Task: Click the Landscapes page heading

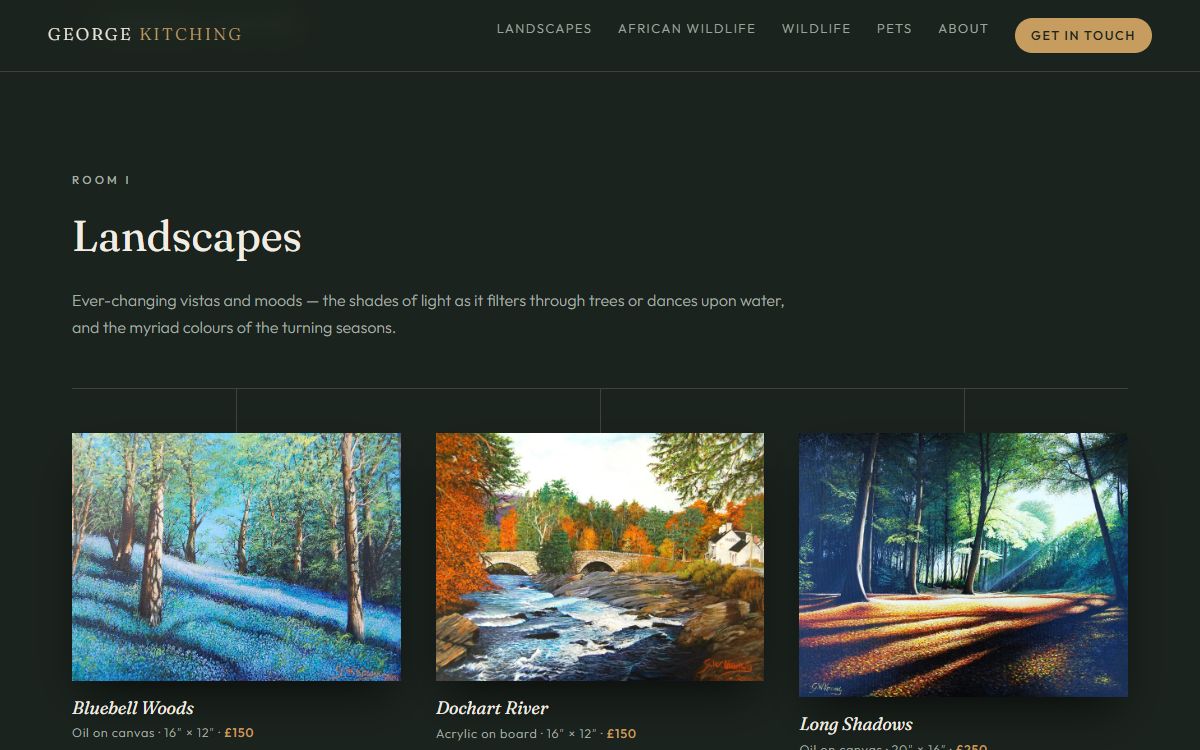Action: point(187,237)
